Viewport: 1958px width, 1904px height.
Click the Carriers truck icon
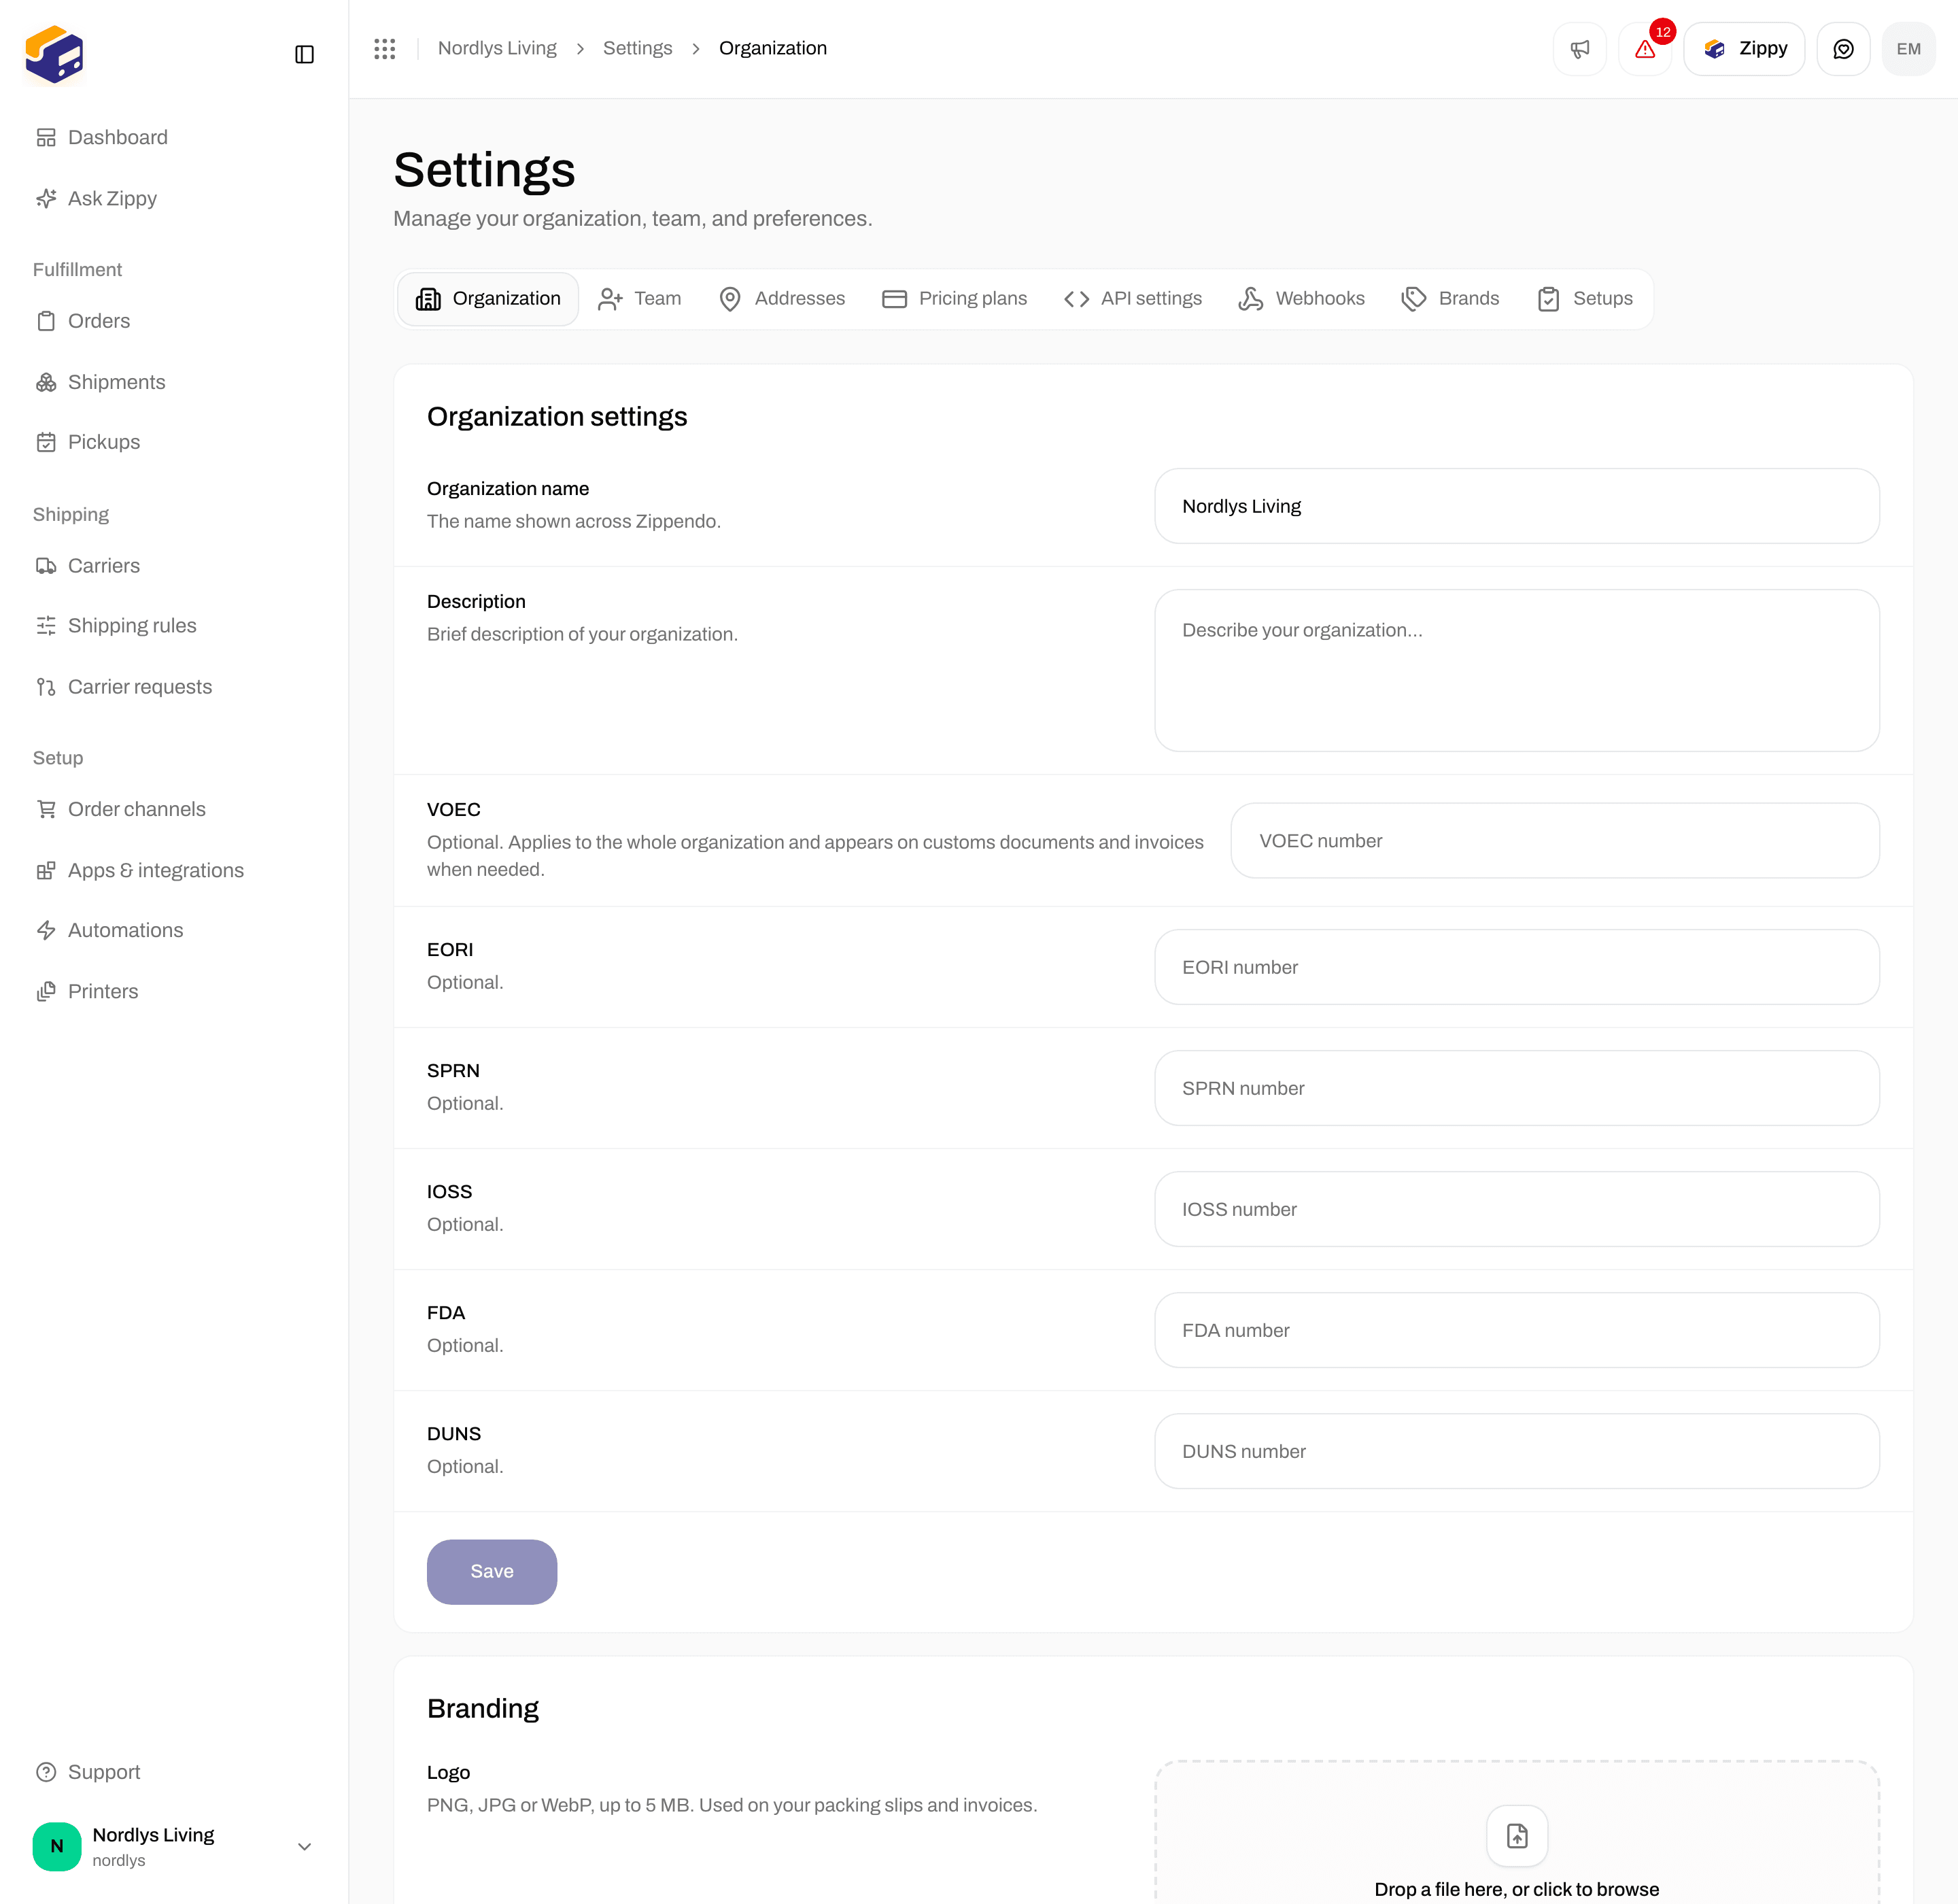pos(46,566)
